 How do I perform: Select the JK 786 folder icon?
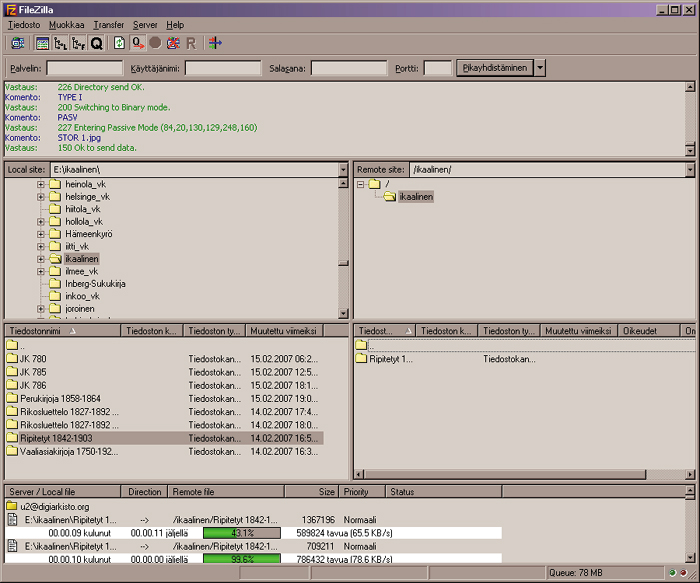12,385
